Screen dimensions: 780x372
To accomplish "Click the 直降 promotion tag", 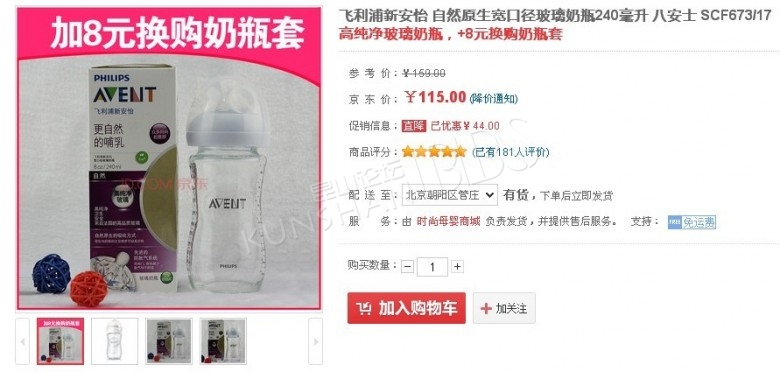I will coord(414,126).
